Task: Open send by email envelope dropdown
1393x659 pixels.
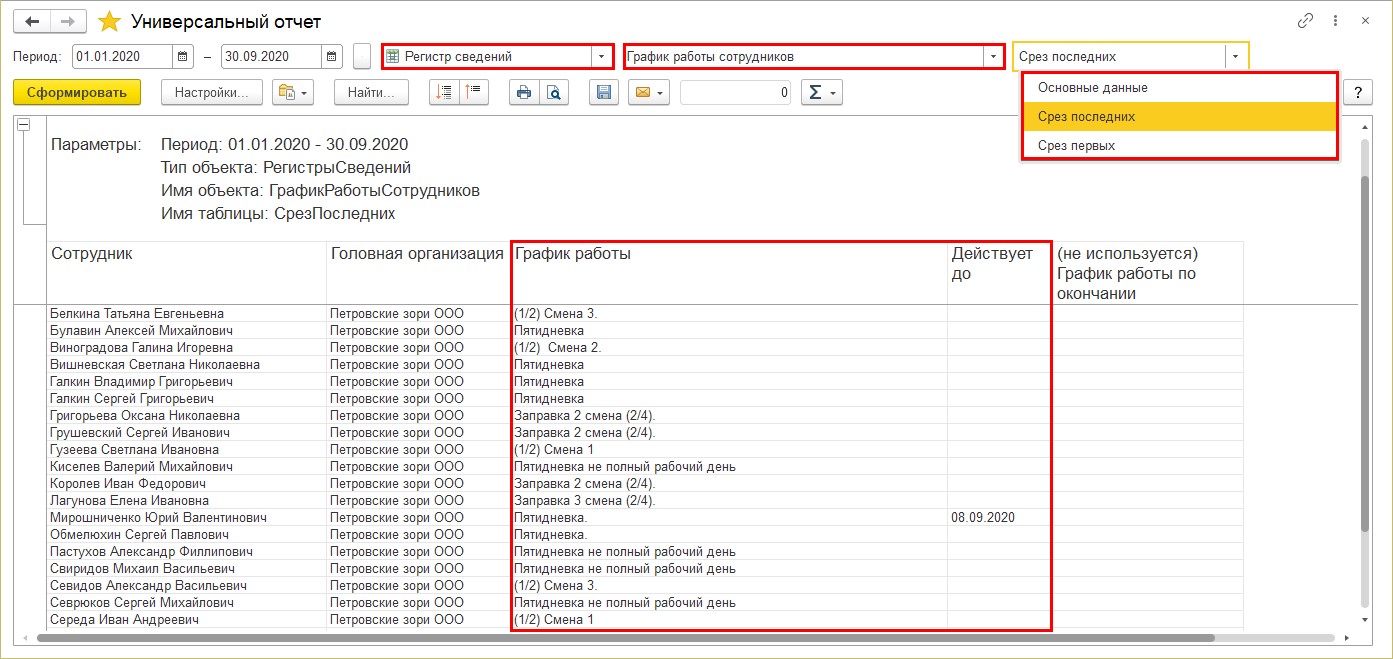Action: pyautogui.click(x=648, y=93)
